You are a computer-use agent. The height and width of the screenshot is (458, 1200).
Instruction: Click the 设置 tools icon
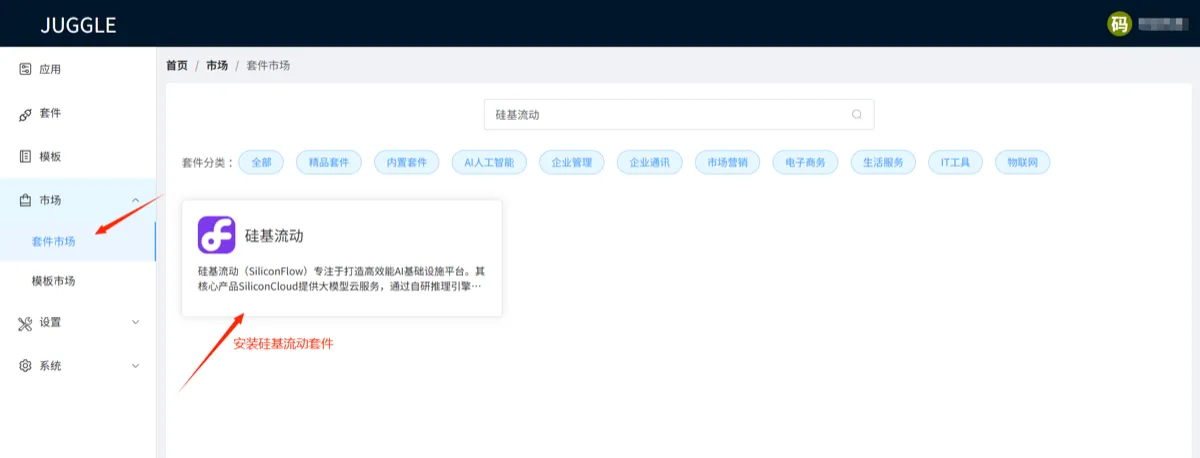click(26, 322)
